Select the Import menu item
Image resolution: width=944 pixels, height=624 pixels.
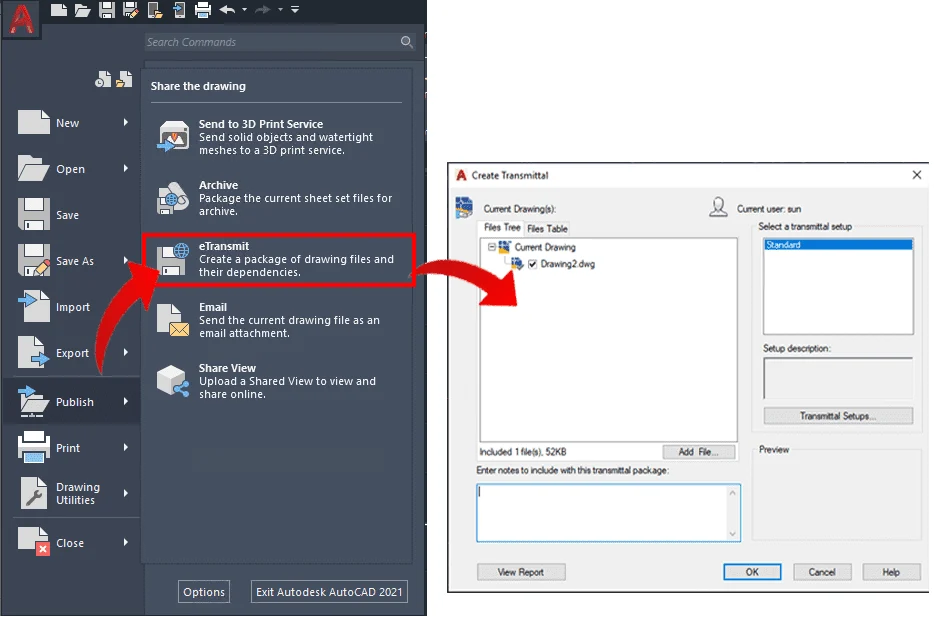(72, 307)
